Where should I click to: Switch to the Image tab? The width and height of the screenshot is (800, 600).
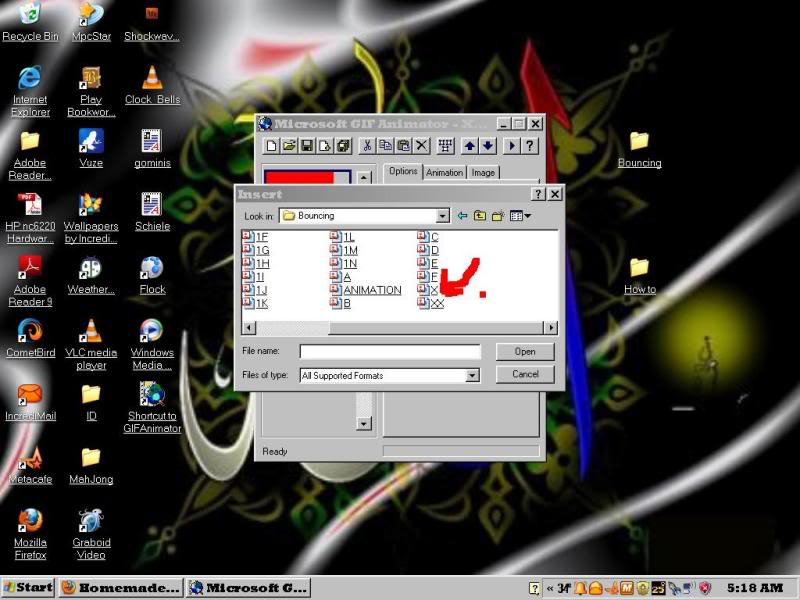pos(483,172)
